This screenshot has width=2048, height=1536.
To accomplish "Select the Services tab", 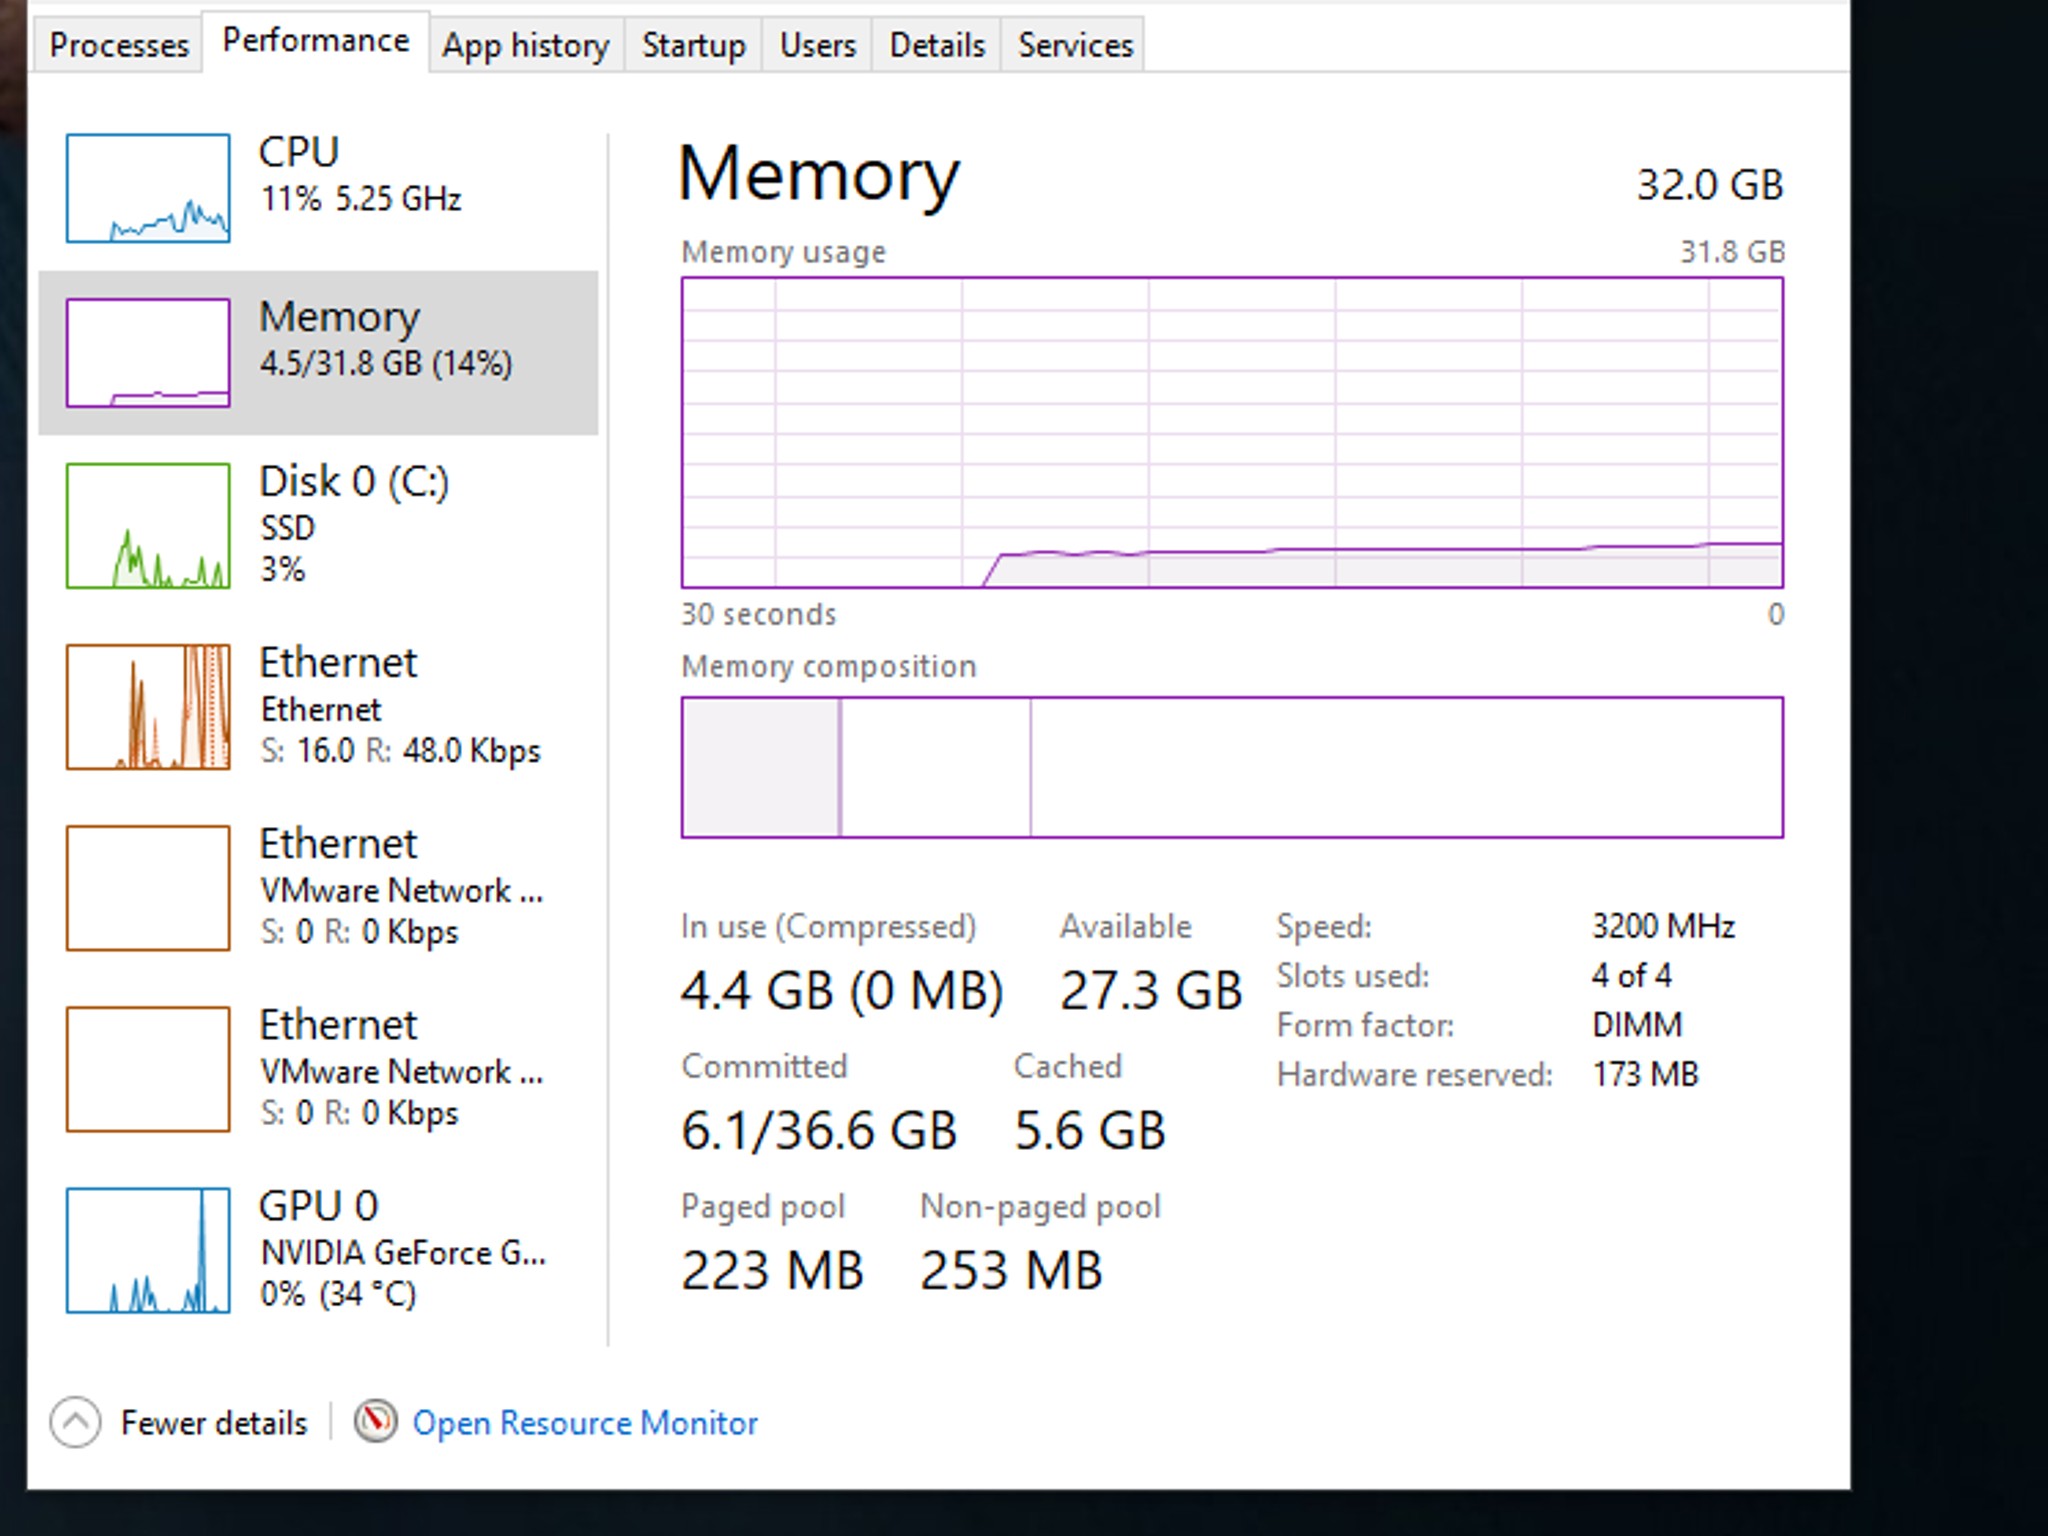I will pyautogui.click(x=1075, y=45).
